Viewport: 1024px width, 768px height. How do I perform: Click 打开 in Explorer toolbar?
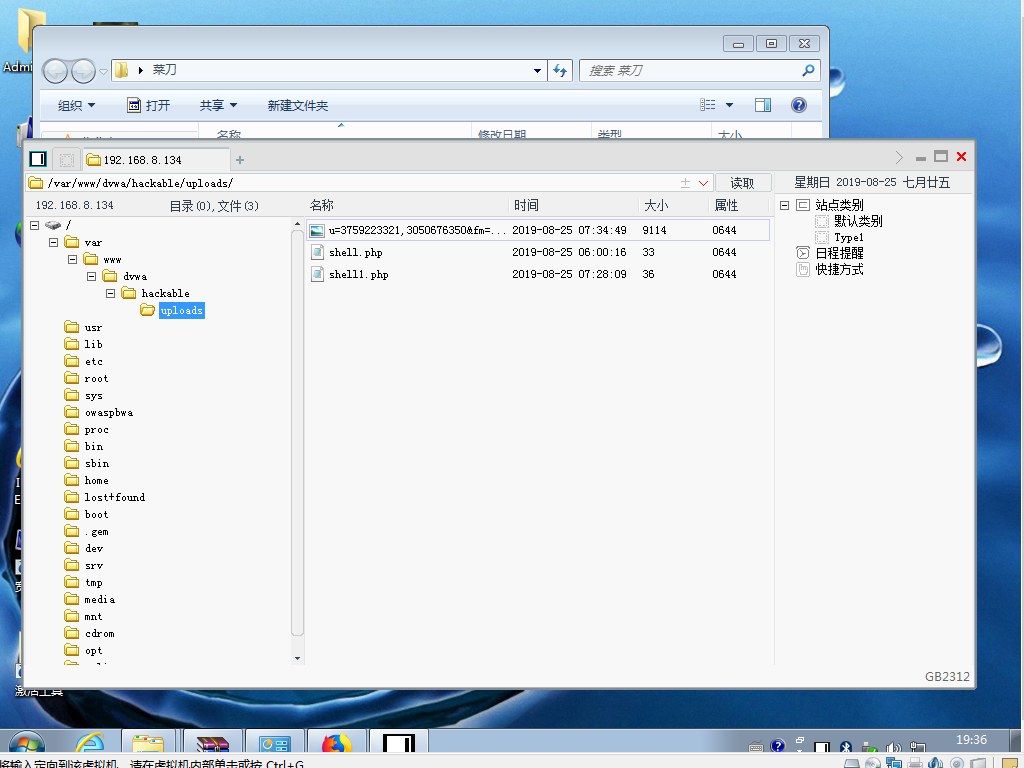(x=148, y=105)
